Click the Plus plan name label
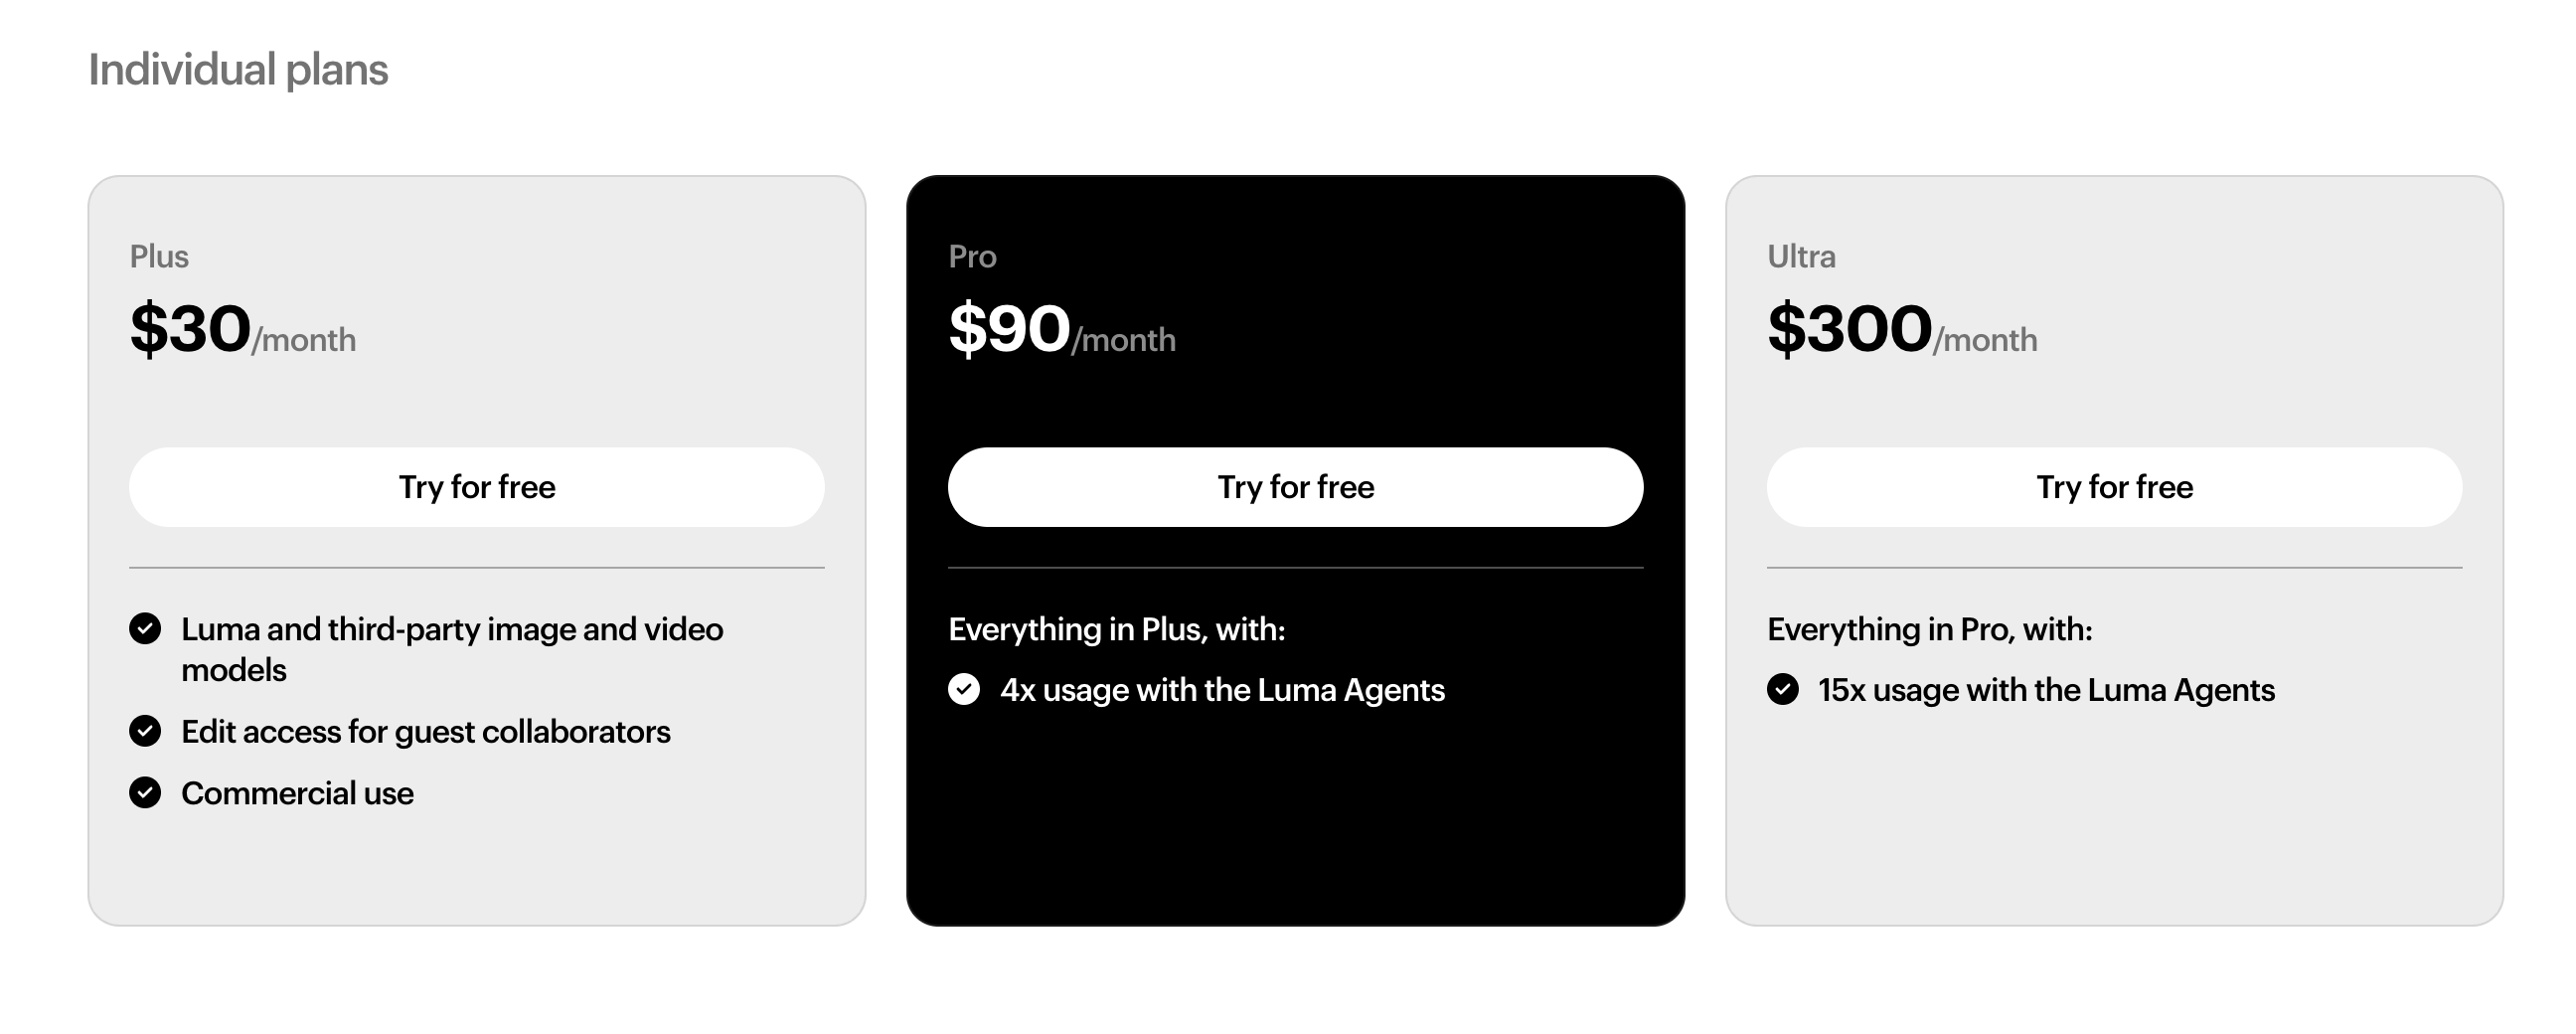Image resolution: width=2576 pixels, height=1034 pixels. [x=159, y=257]
